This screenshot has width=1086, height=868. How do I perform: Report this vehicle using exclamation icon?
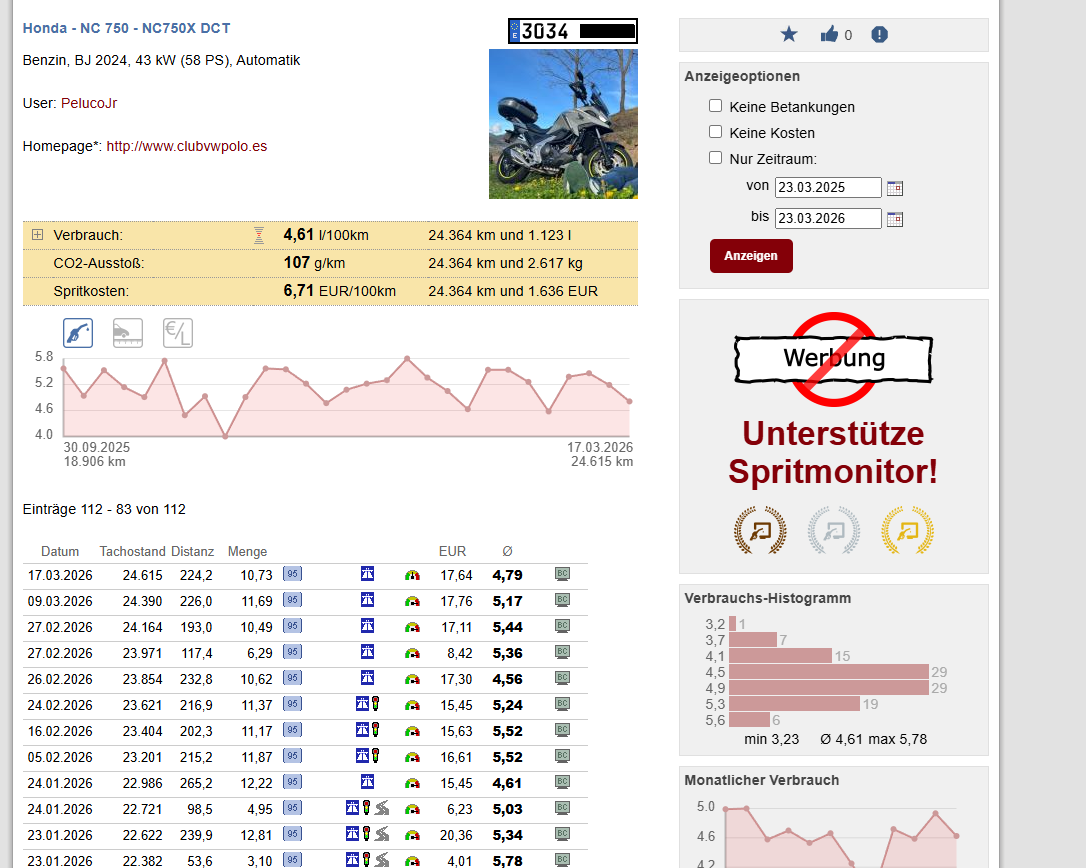[x=879, y=35]
